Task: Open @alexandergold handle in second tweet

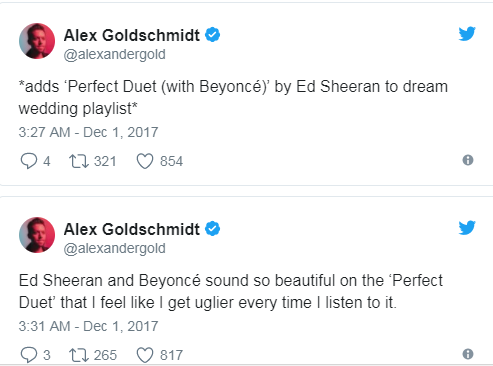Action: [x=114, y=248]
